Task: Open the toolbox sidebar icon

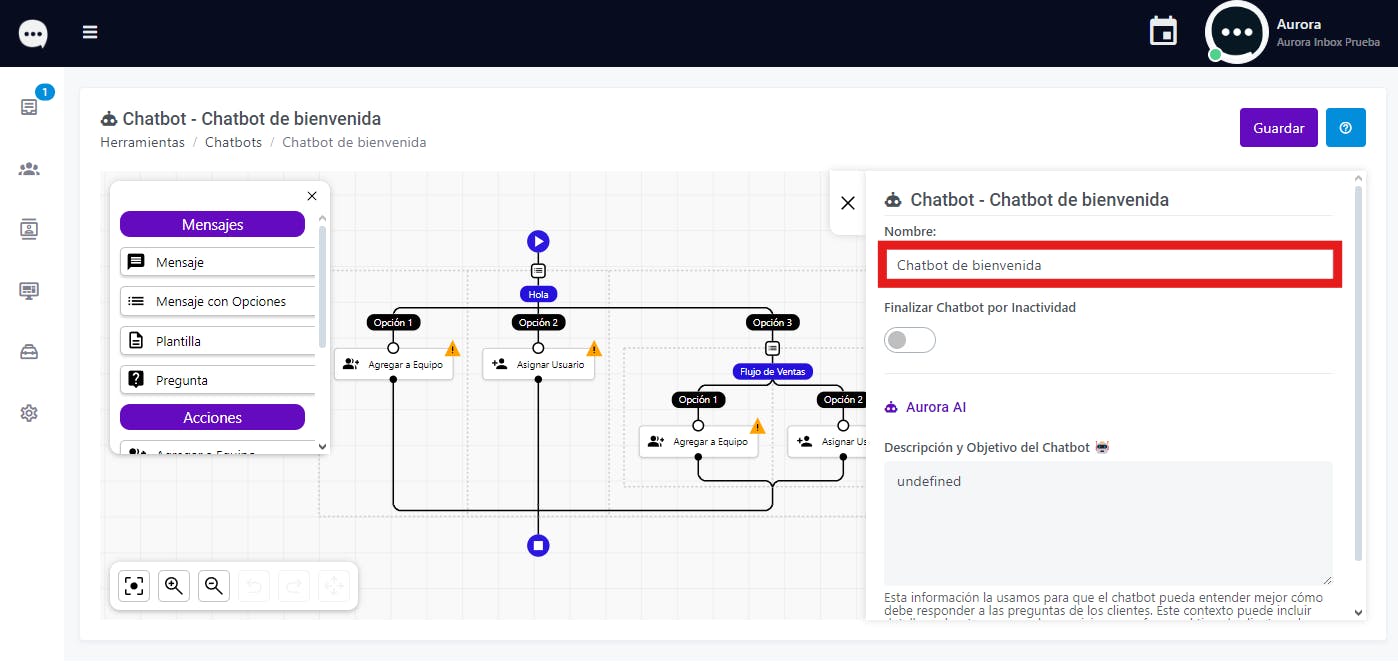Action: pyautogui.click(x=29, y=351)
